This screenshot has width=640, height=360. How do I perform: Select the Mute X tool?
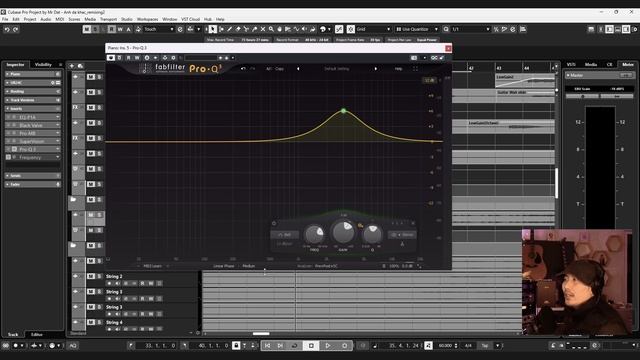click(x=263, y=29)
